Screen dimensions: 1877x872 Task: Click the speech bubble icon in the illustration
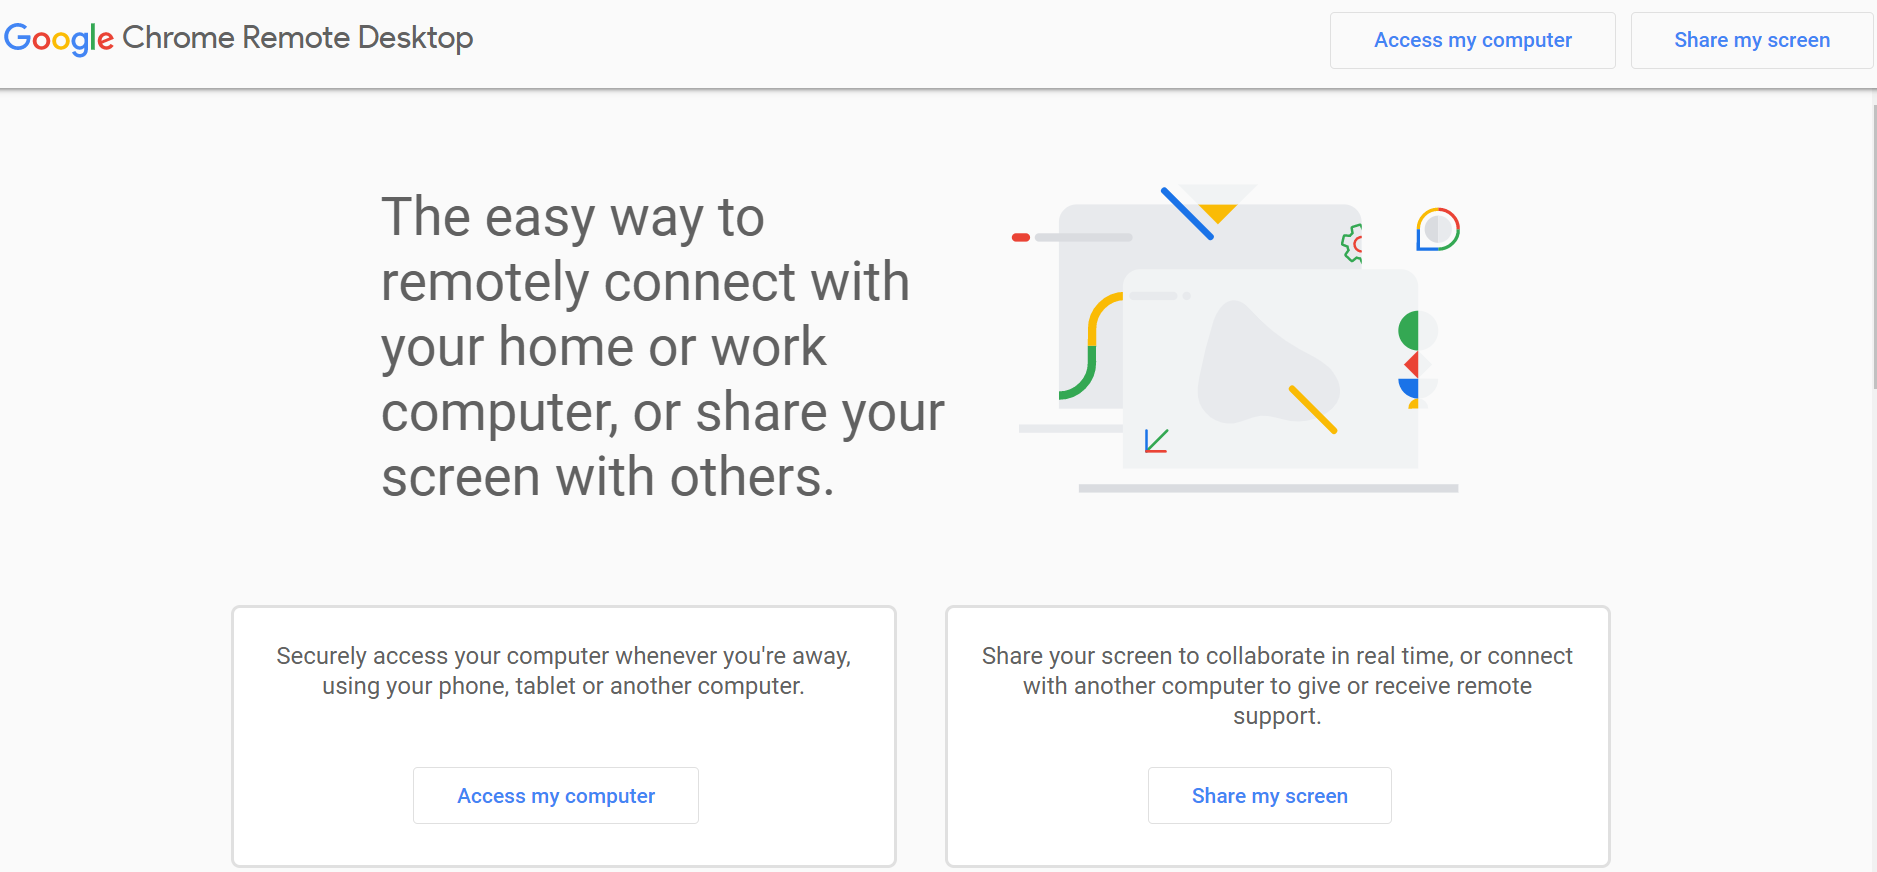(x=1437, y=228)
